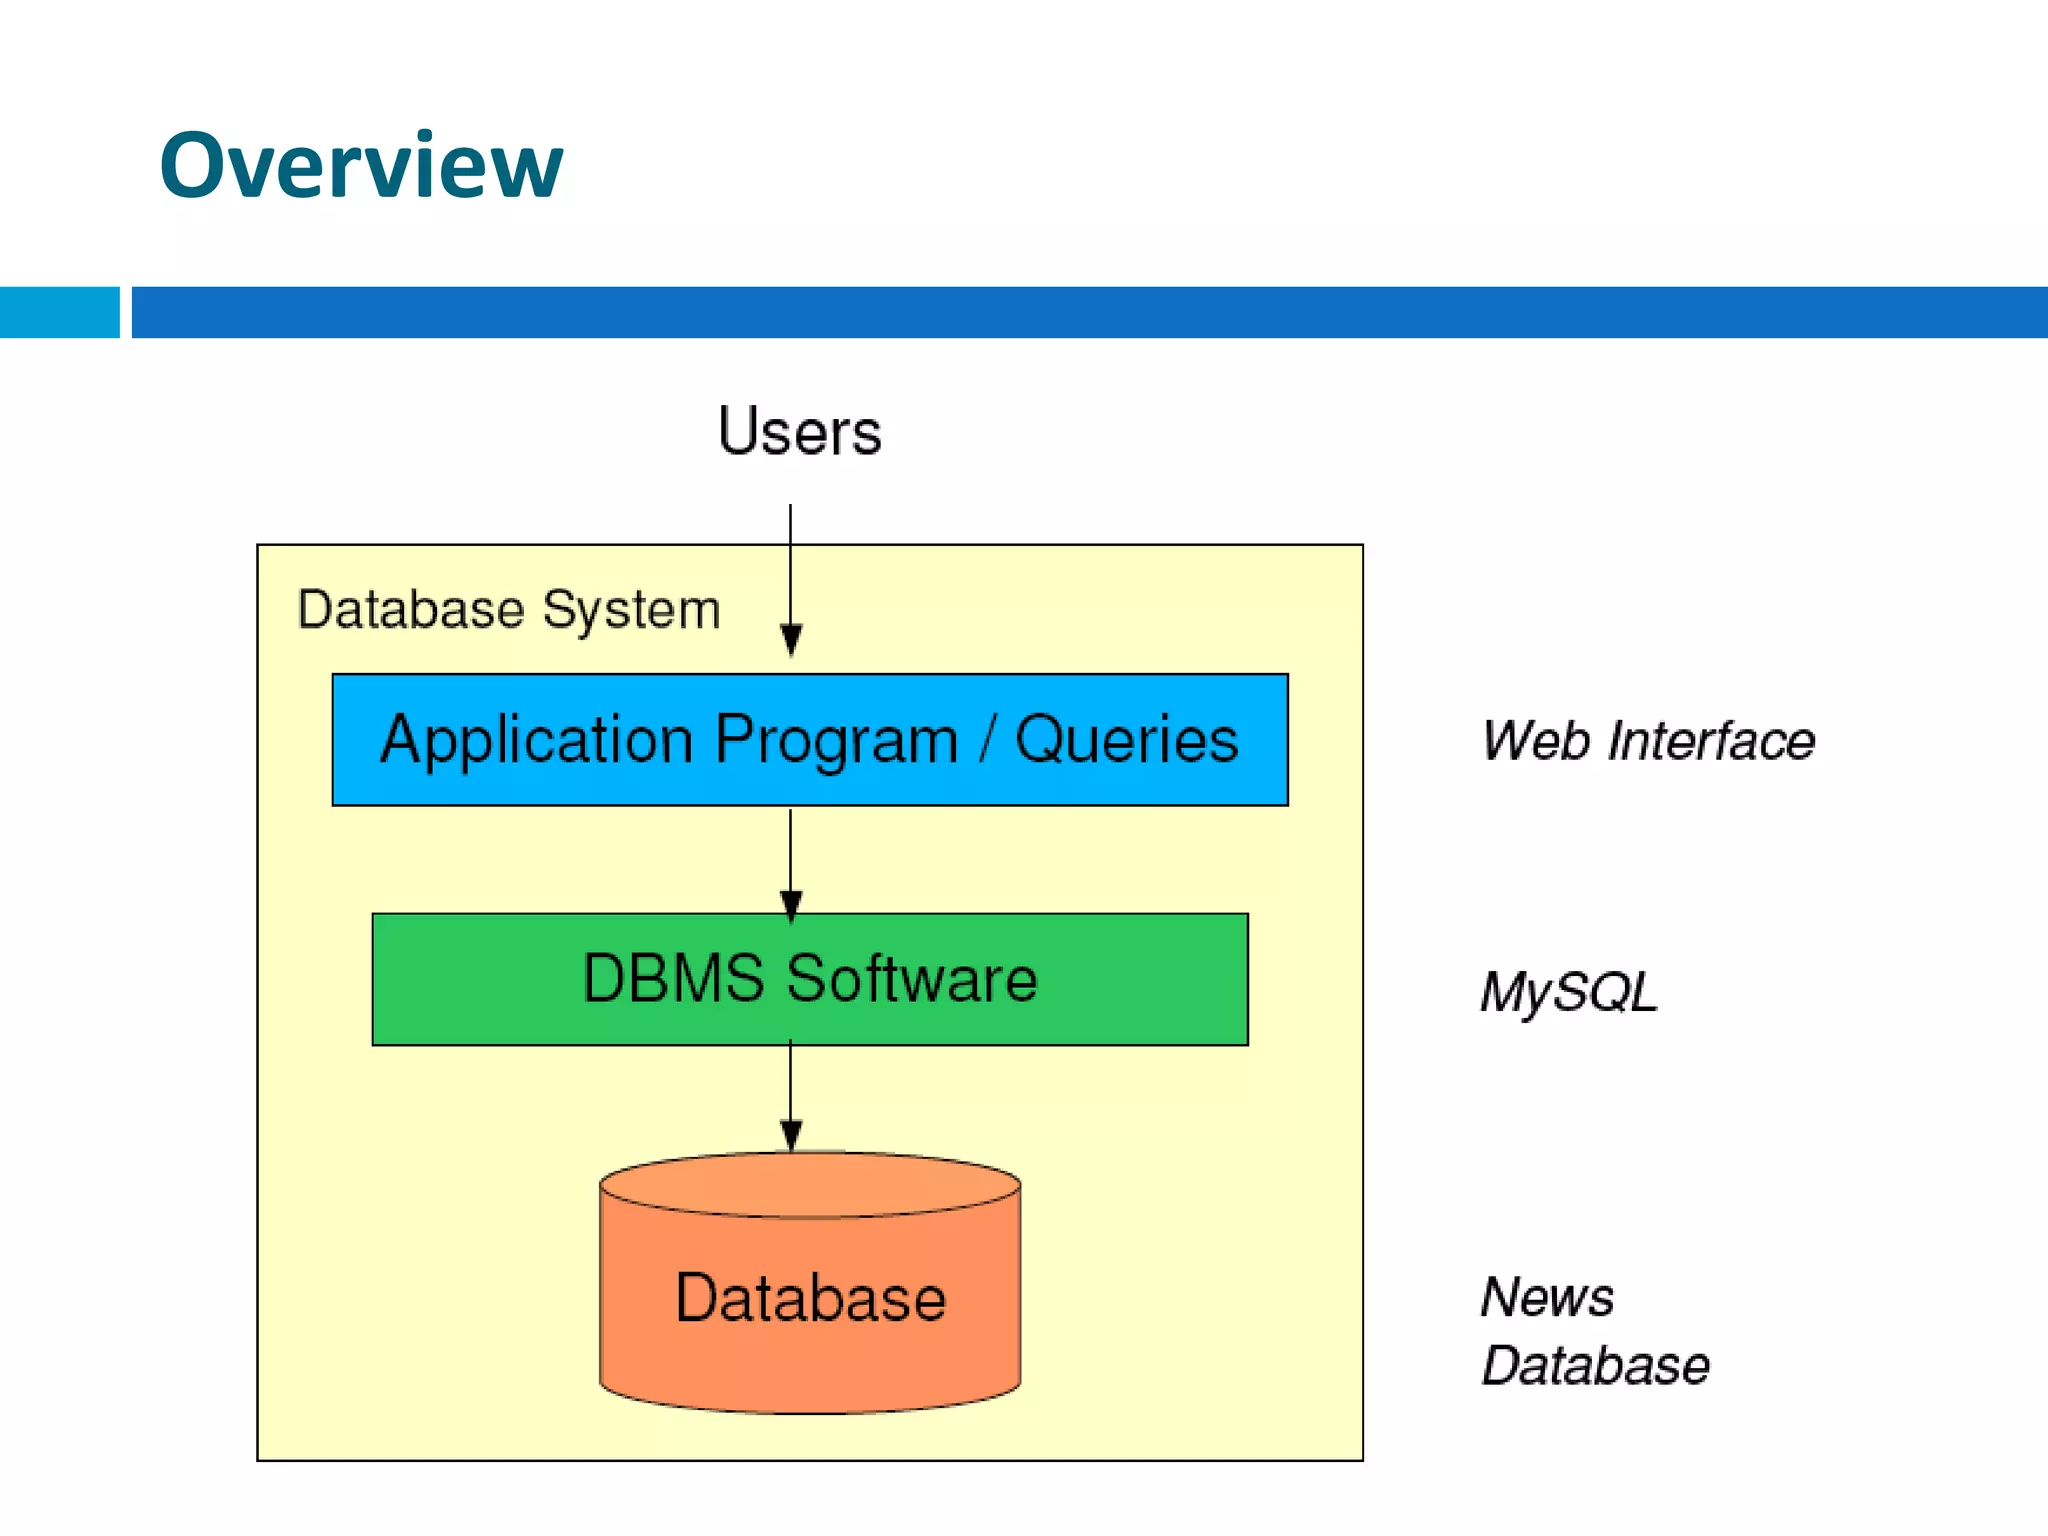Click the light blue accent square
This screenshot has width=2048, height=1536.
click(59, 312)
